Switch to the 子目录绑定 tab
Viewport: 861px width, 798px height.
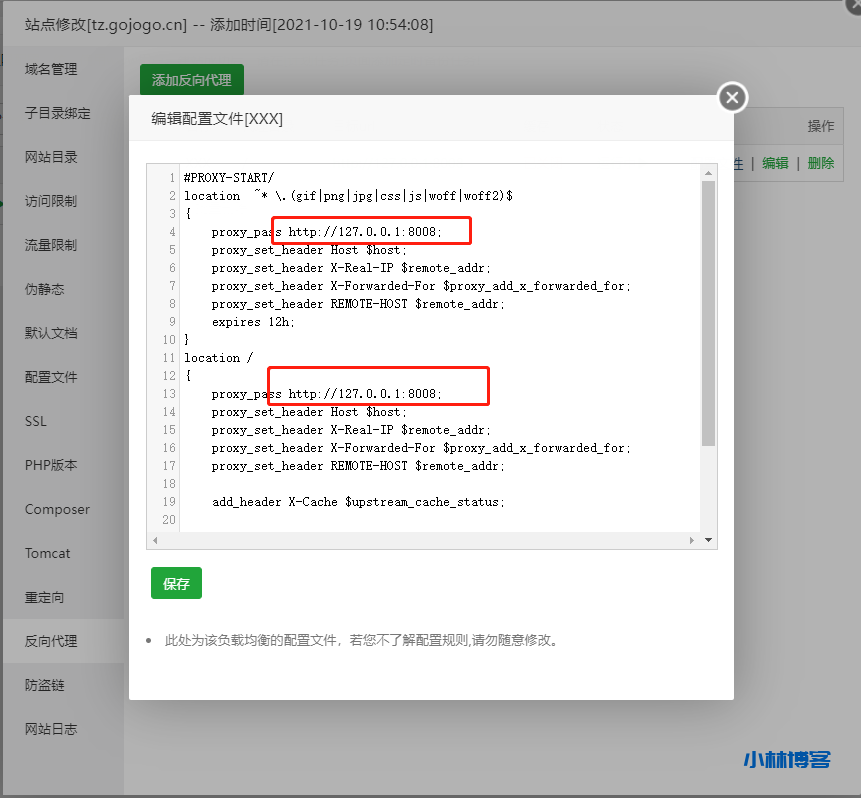click(x=58, y=113)
